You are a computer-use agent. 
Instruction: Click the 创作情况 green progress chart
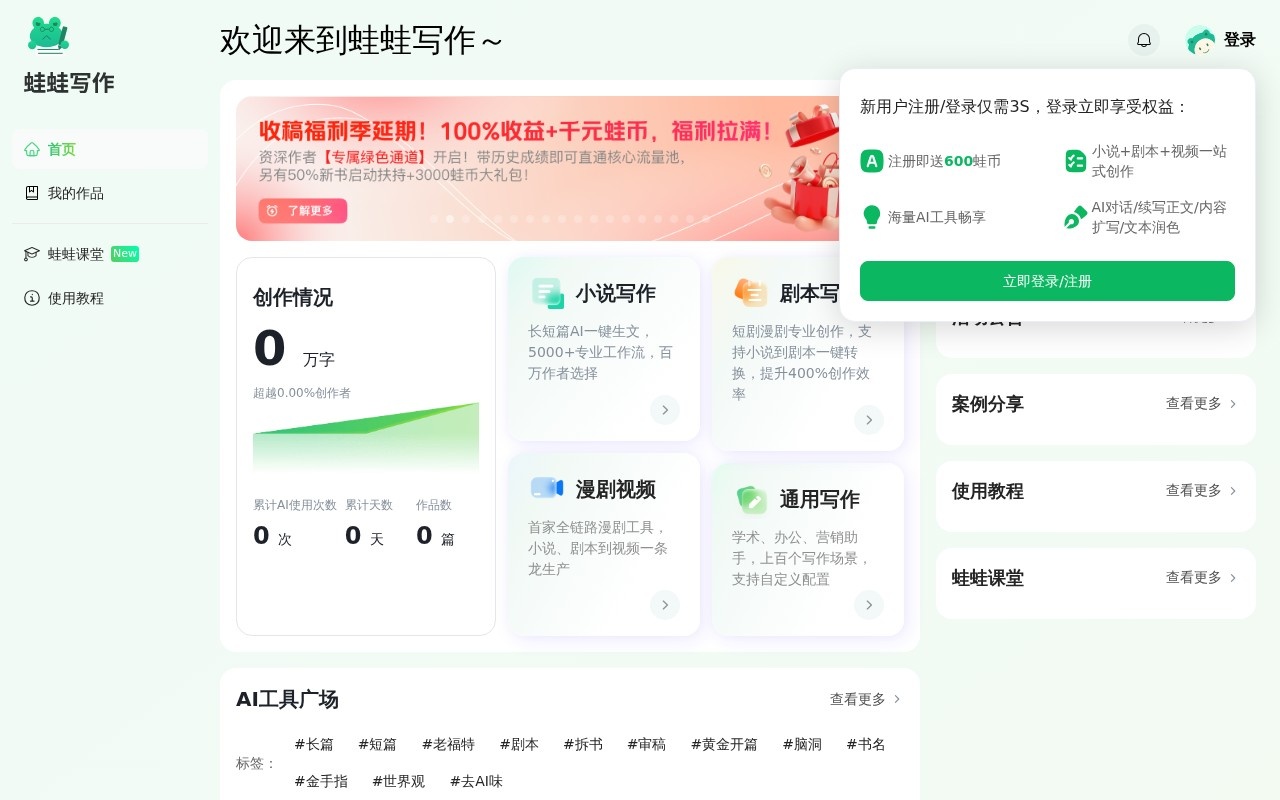point(366,436)
